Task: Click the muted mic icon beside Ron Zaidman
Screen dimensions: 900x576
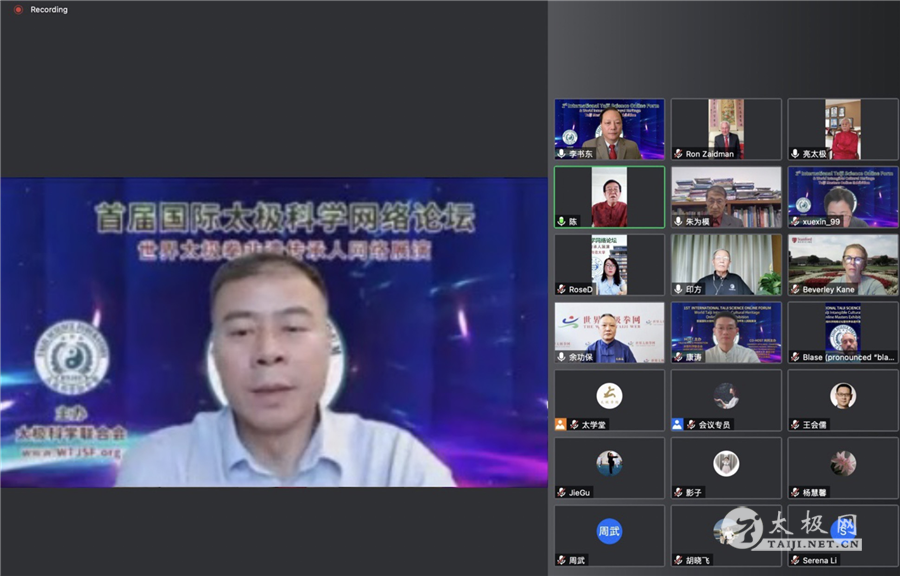Action: 679,154
